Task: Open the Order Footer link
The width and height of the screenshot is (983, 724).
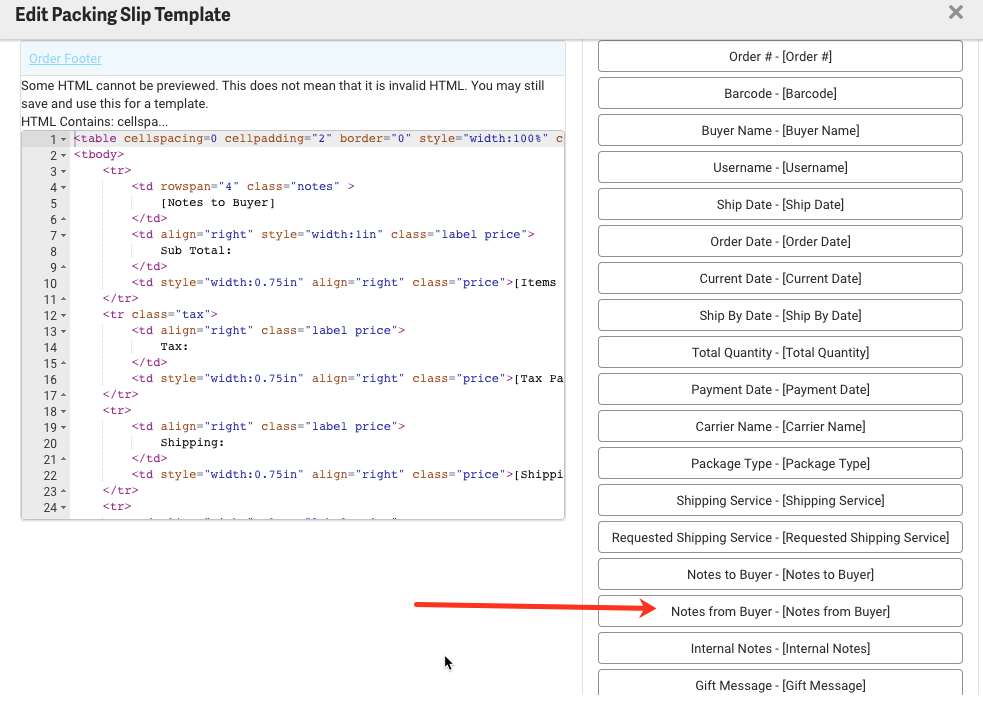Action: click(x=64, y=58)
